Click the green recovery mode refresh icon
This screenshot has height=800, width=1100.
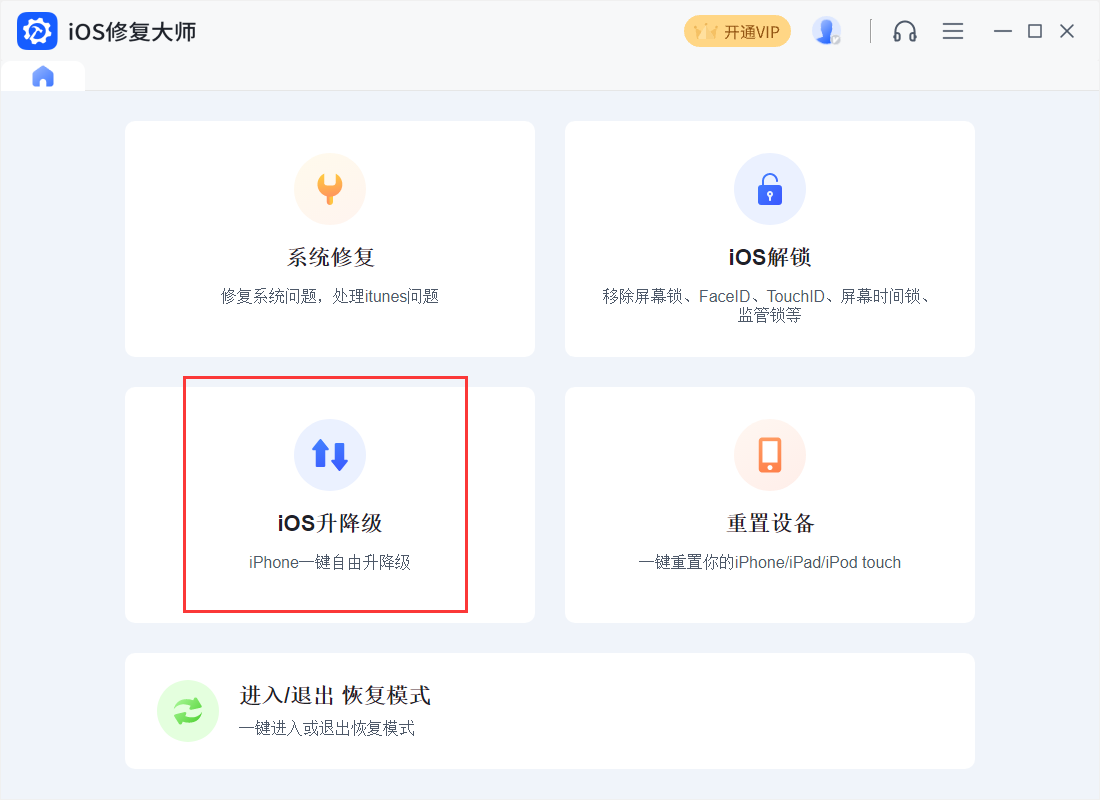[x=188, y=711]
